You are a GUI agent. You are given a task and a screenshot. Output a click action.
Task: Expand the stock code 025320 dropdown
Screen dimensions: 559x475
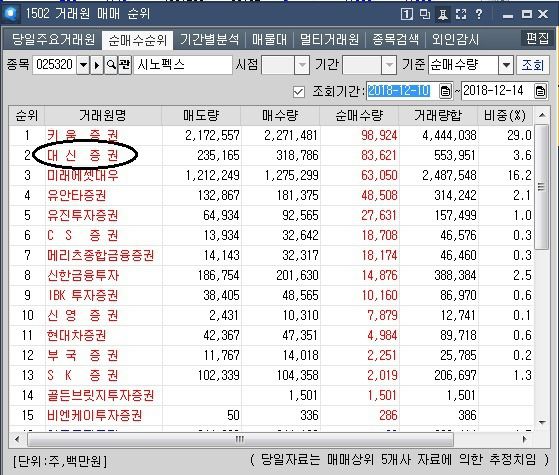pos(83,65)
